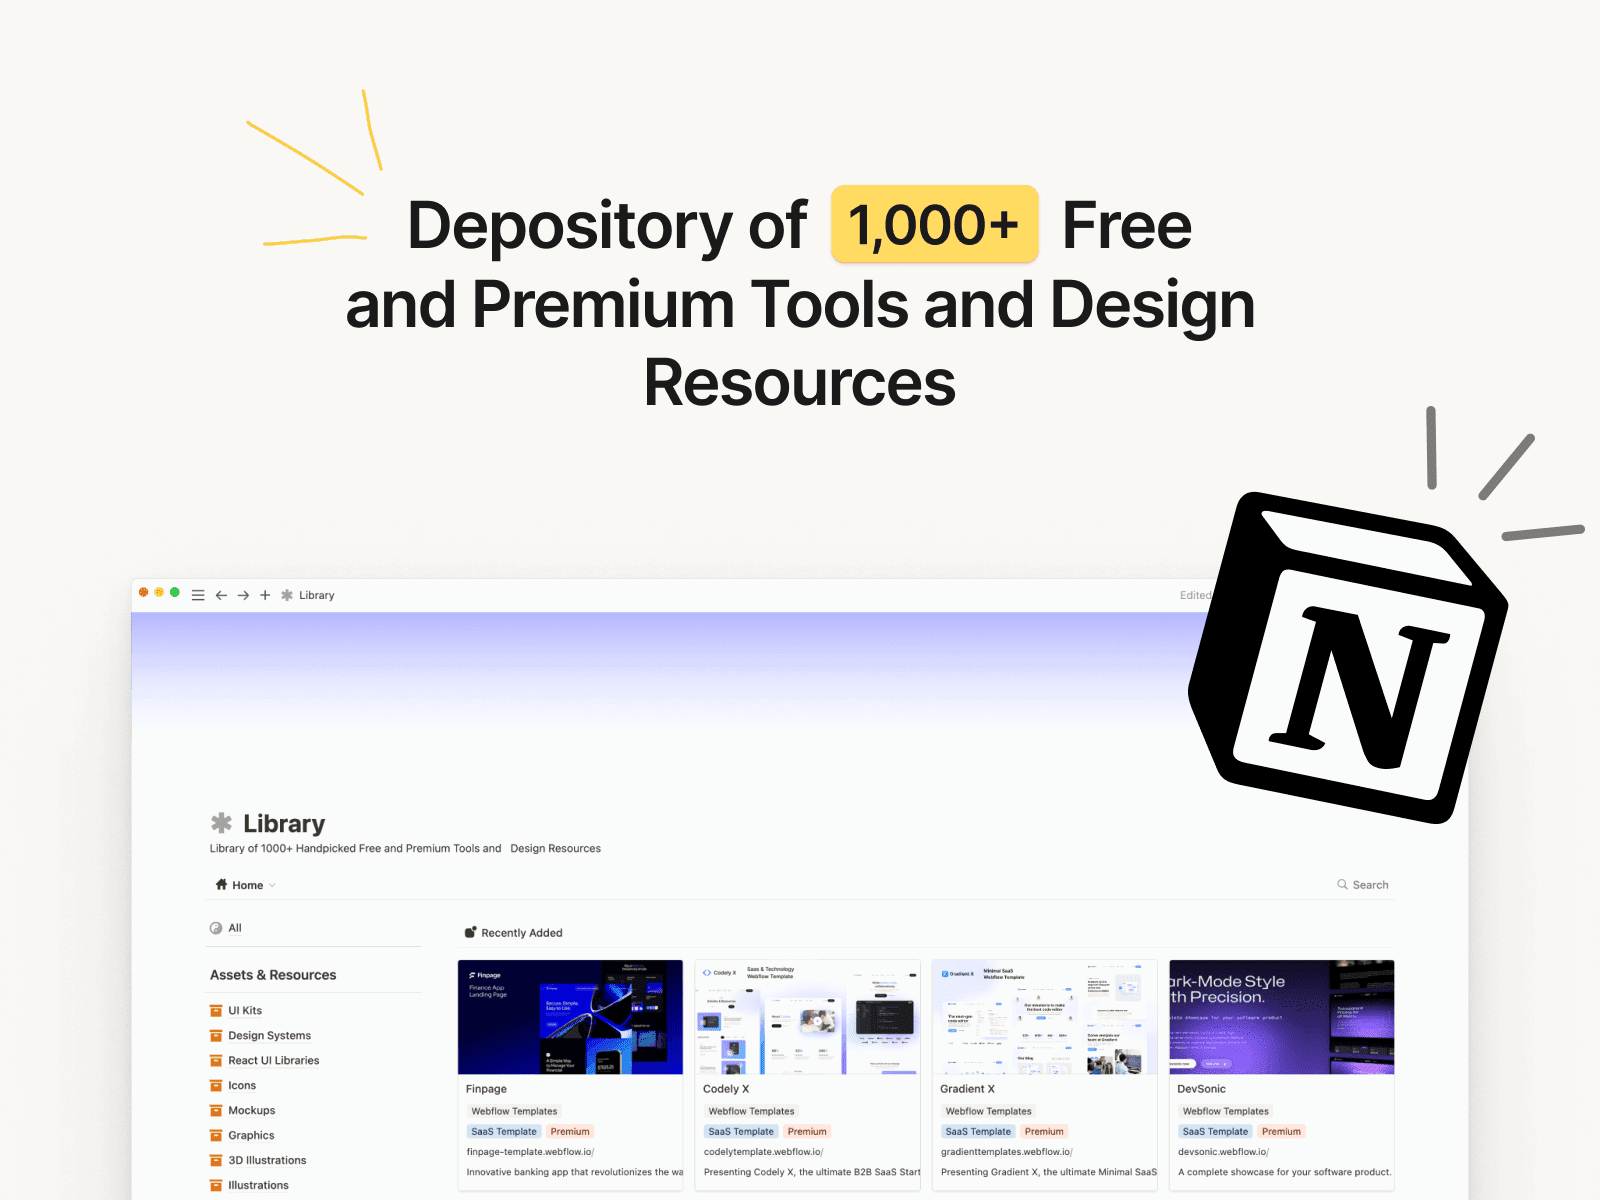The height and width of the screenshot is (1200, 1600).
Task: Click Premium tag on Finpage card
Action: point(570,1131)
